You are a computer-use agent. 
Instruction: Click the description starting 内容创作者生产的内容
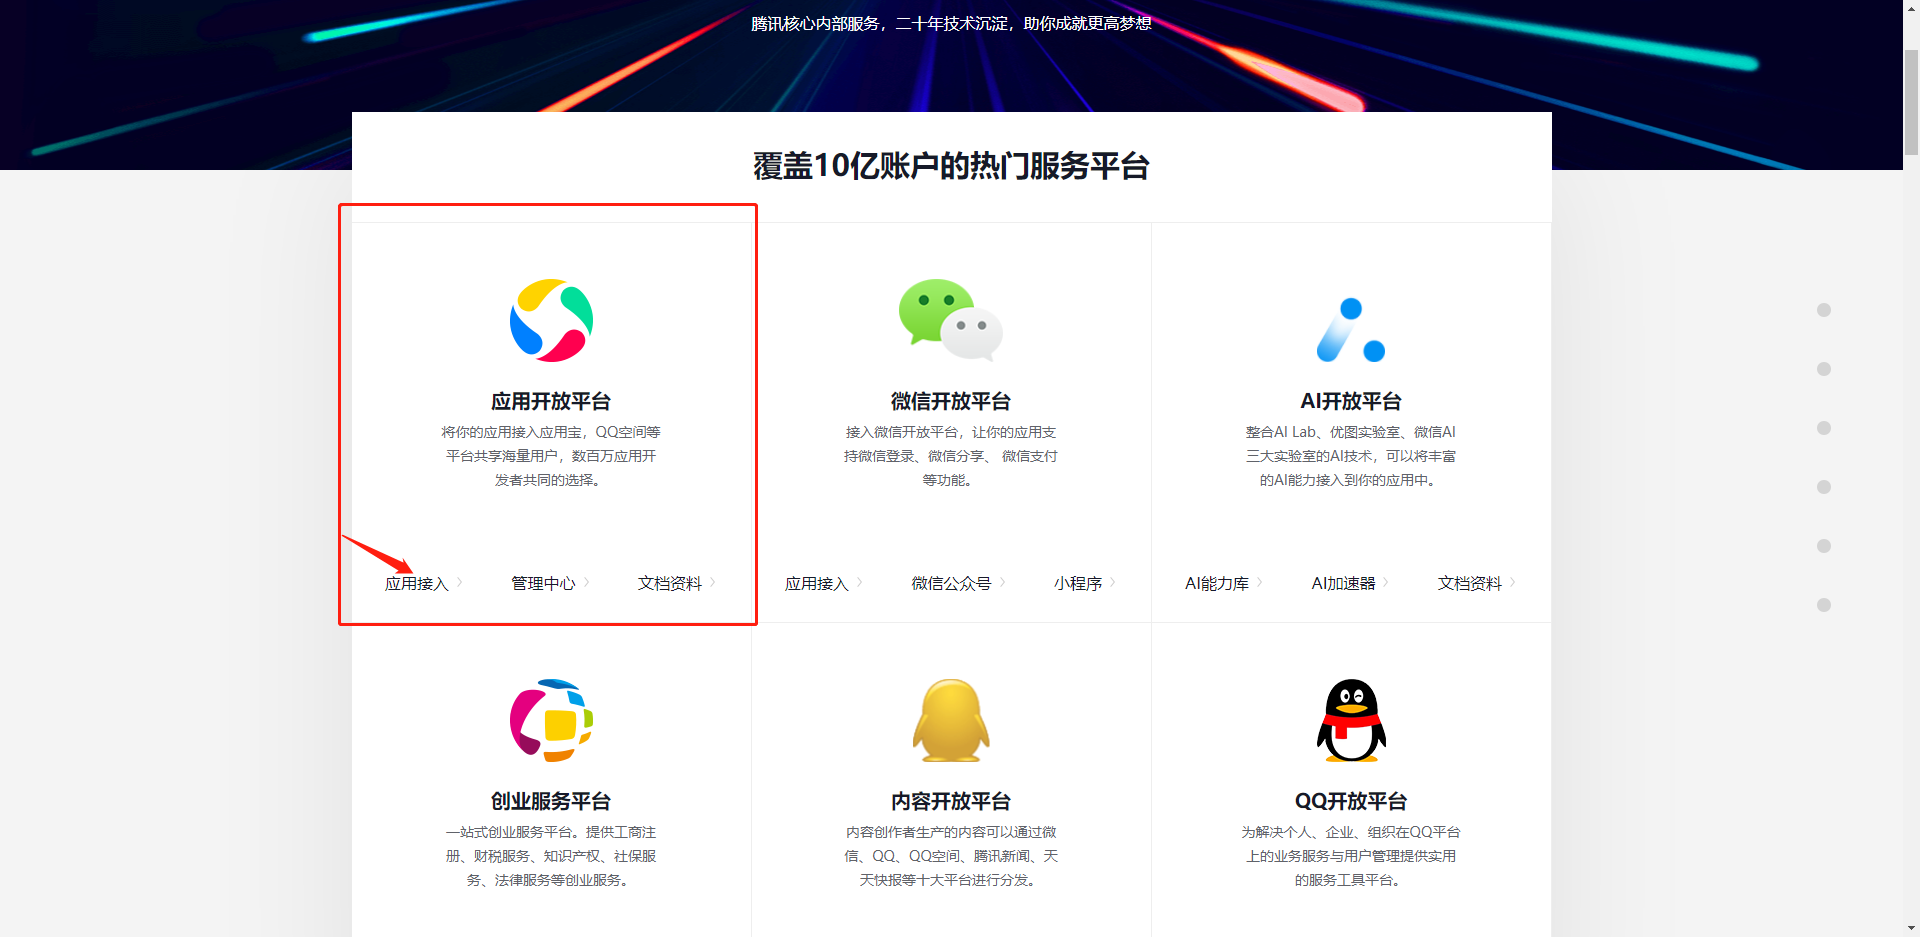click(951, 856)
